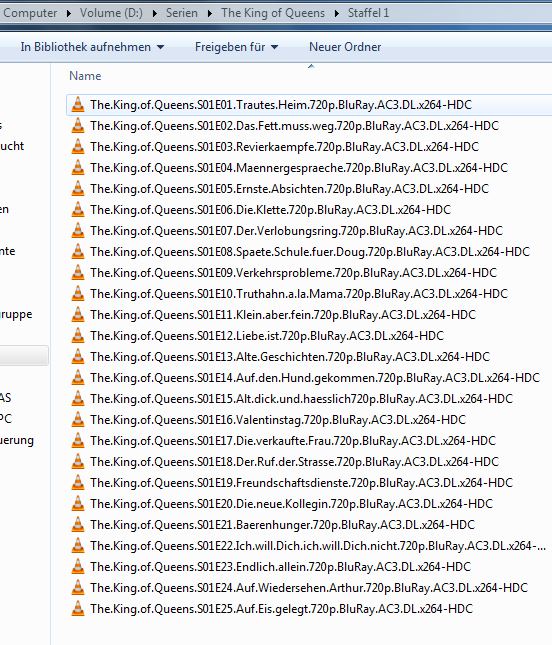Select file S01E20.Die.neue.Kollegin
This screenshot has height=645, width=552.
292,503
